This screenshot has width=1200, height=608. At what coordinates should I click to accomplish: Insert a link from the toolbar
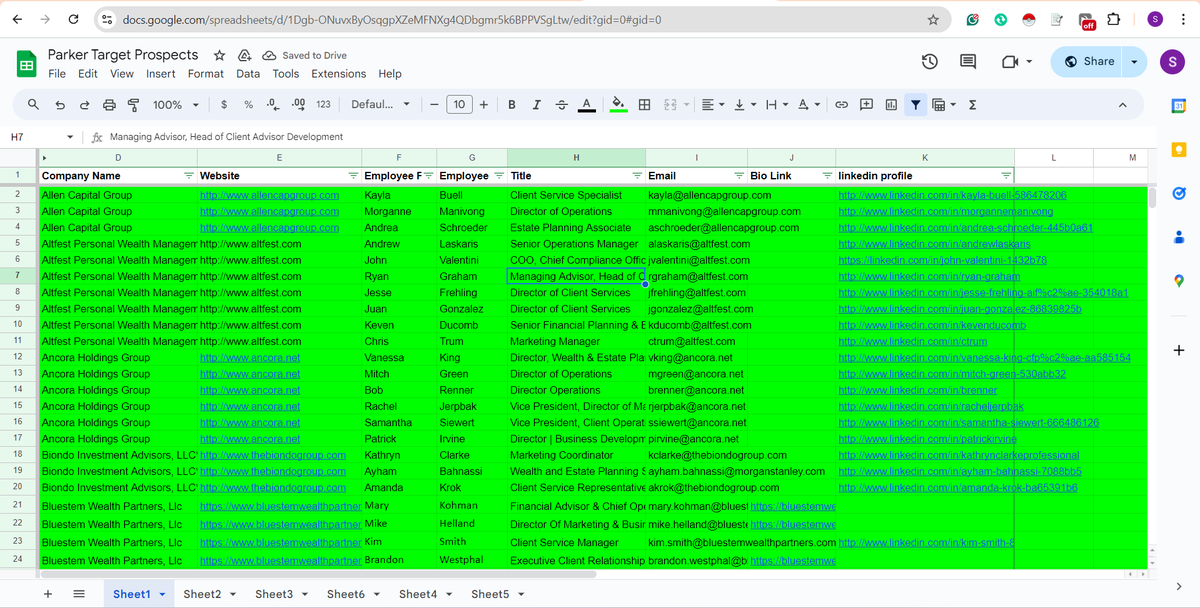pyautogui.click(x=842, y=104)
